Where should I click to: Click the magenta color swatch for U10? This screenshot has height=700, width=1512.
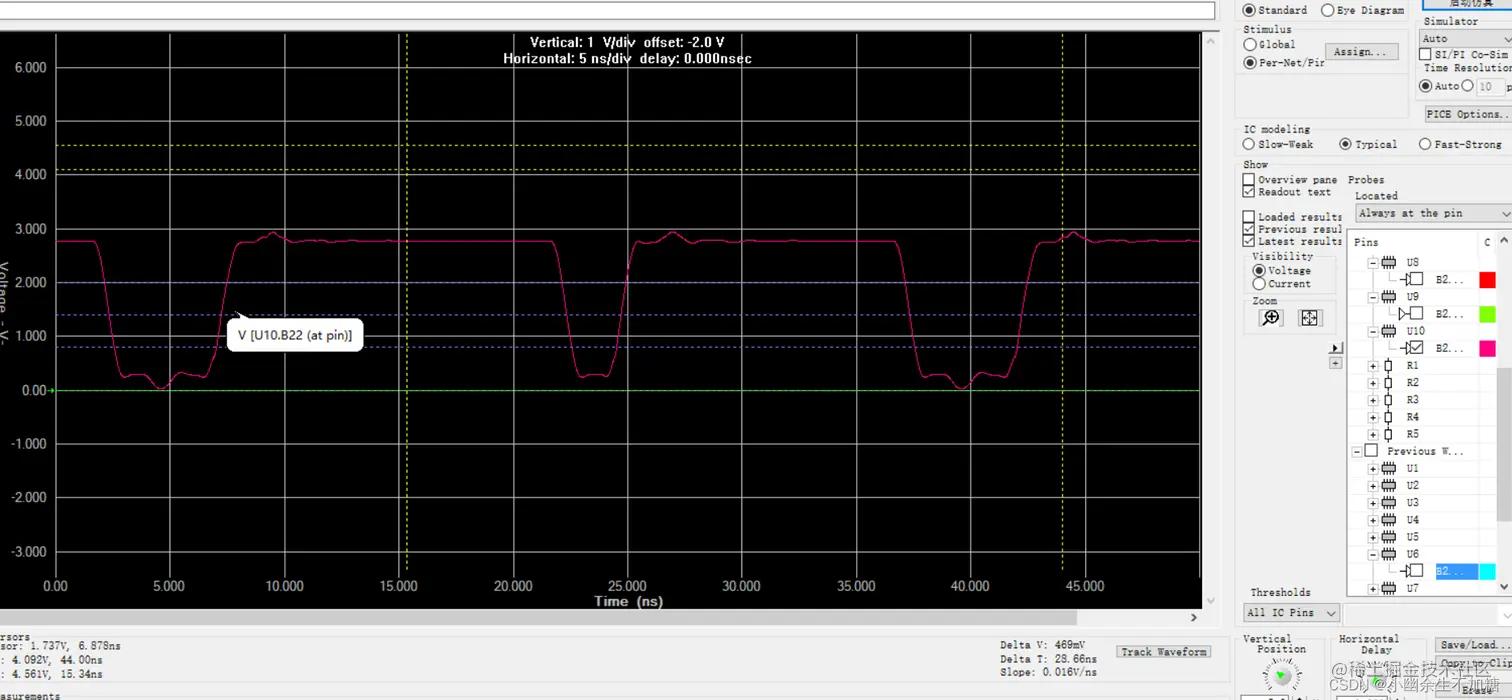(1487, 348)
